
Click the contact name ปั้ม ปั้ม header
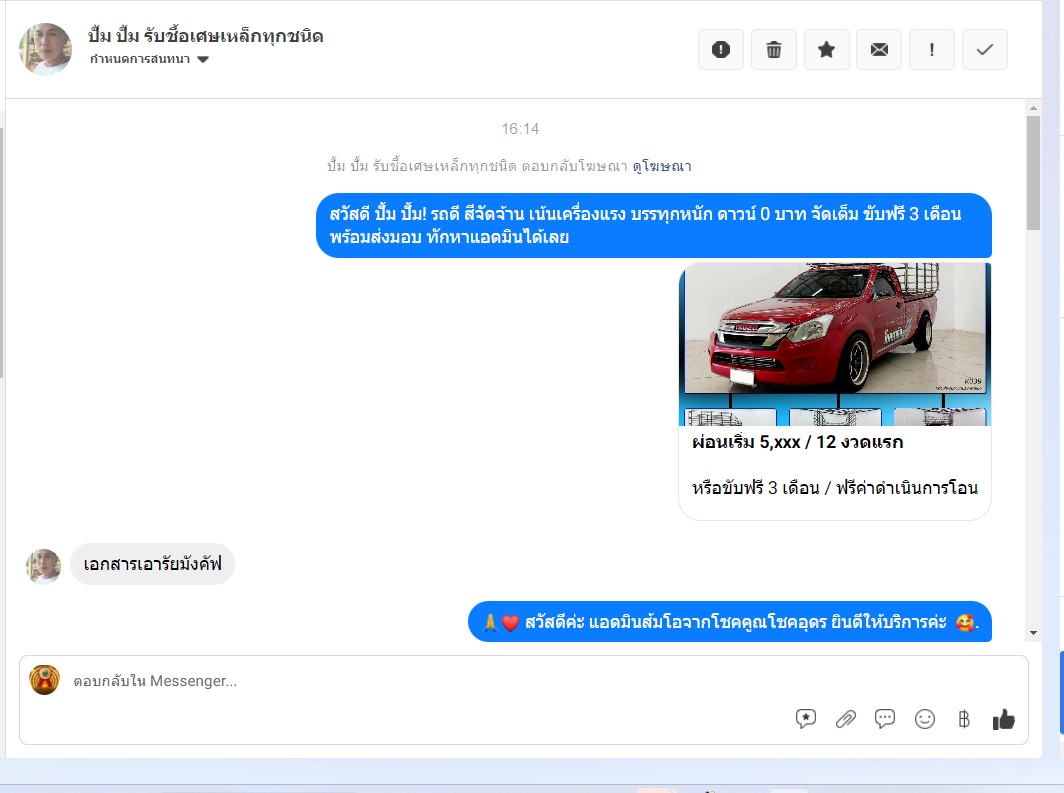click(x=205, y=37)
